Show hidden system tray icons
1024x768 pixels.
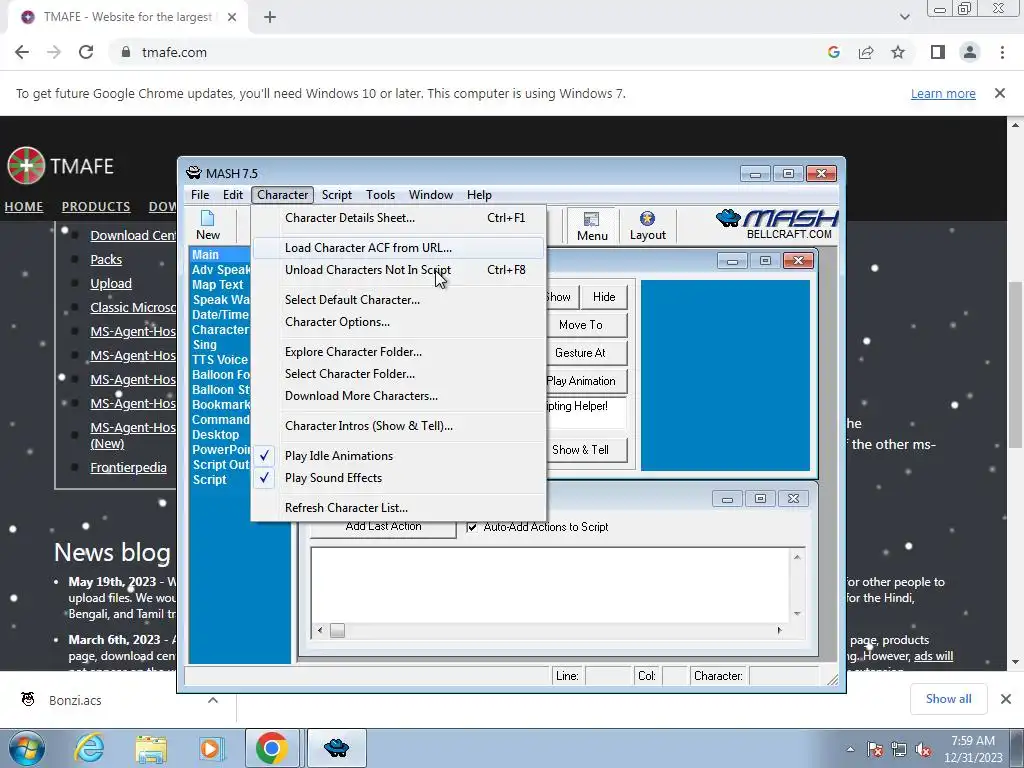(x=850, y=750)
